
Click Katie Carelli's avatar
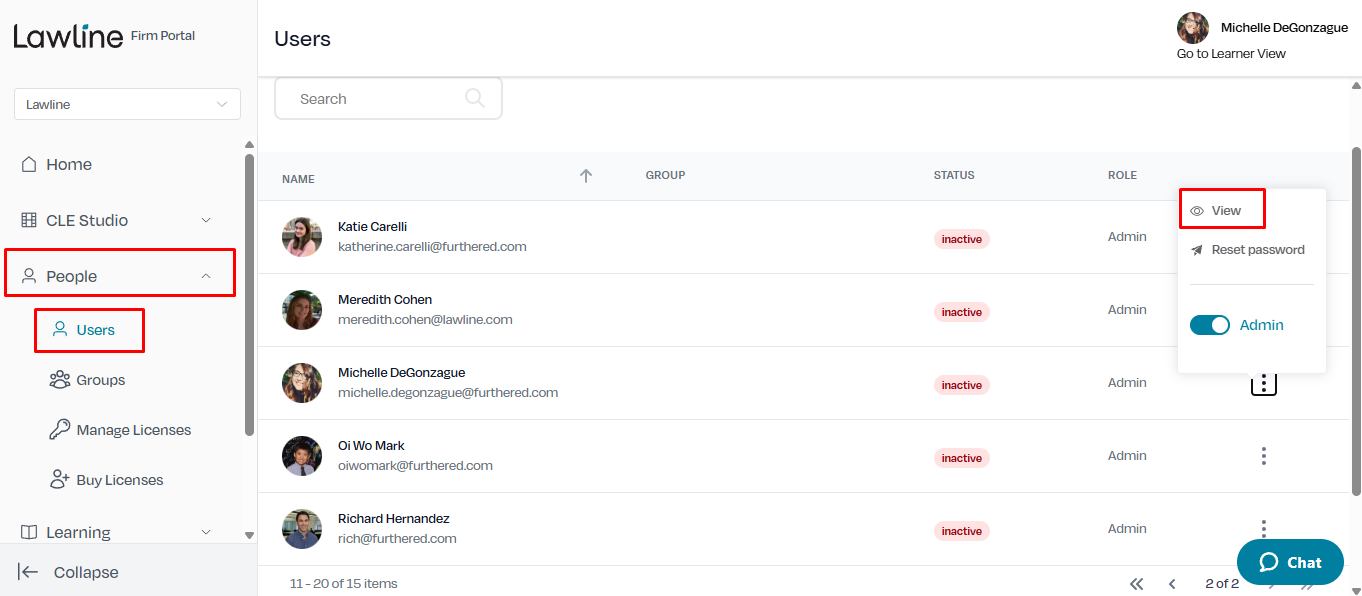(x=302, y=237)
